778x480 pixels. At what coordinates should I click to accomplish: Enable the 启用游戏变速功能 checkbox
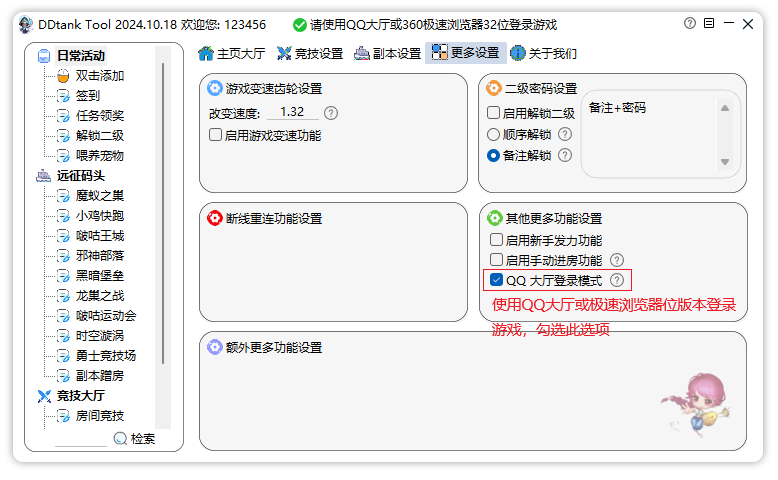pos(215,135)
